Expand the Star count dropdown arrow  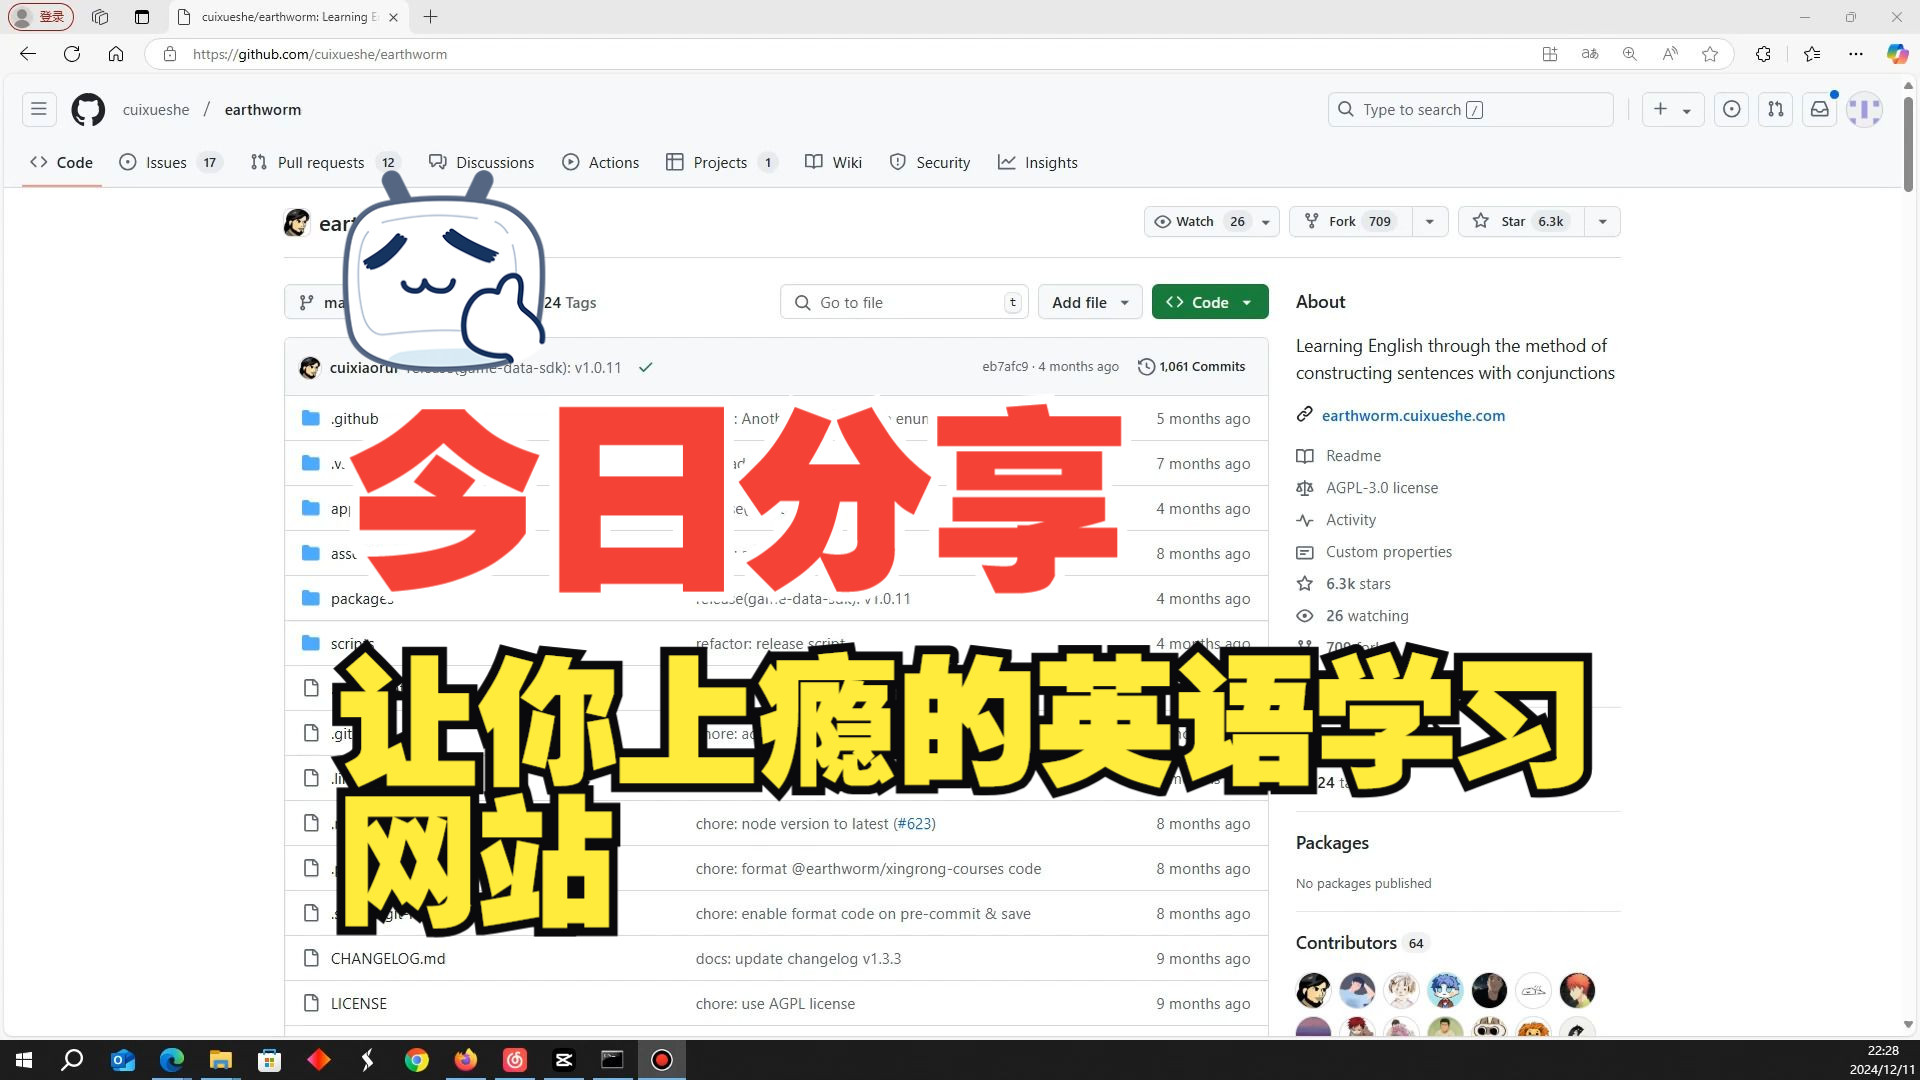[1601, 220]
